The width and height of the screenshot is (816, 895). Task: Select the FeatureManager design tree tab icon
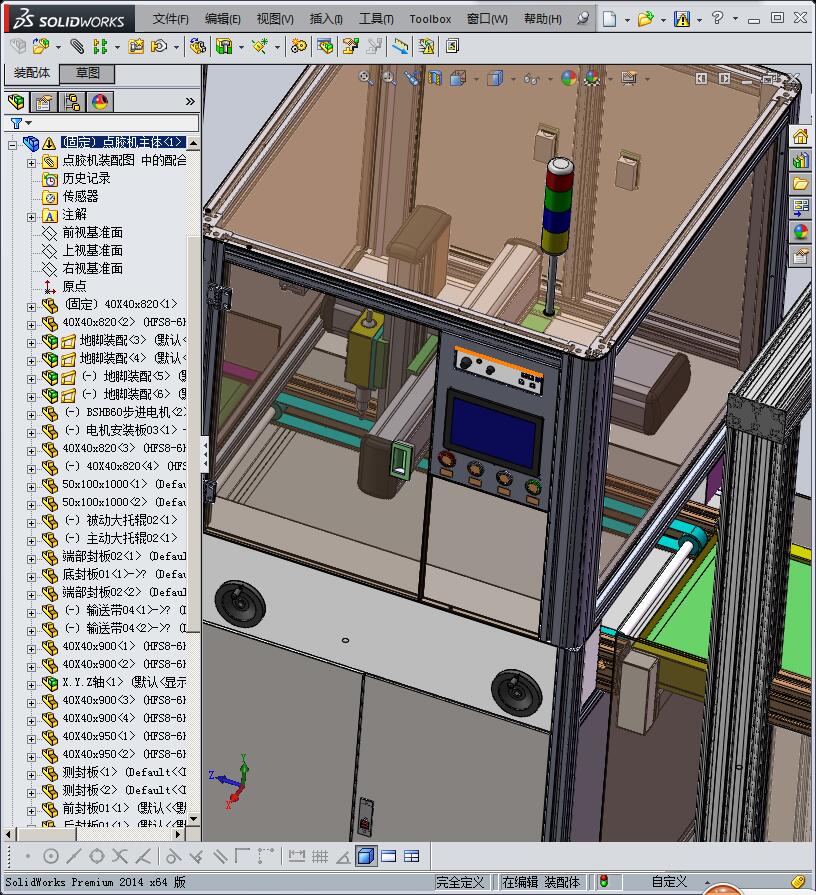click(x=17, y=102)
